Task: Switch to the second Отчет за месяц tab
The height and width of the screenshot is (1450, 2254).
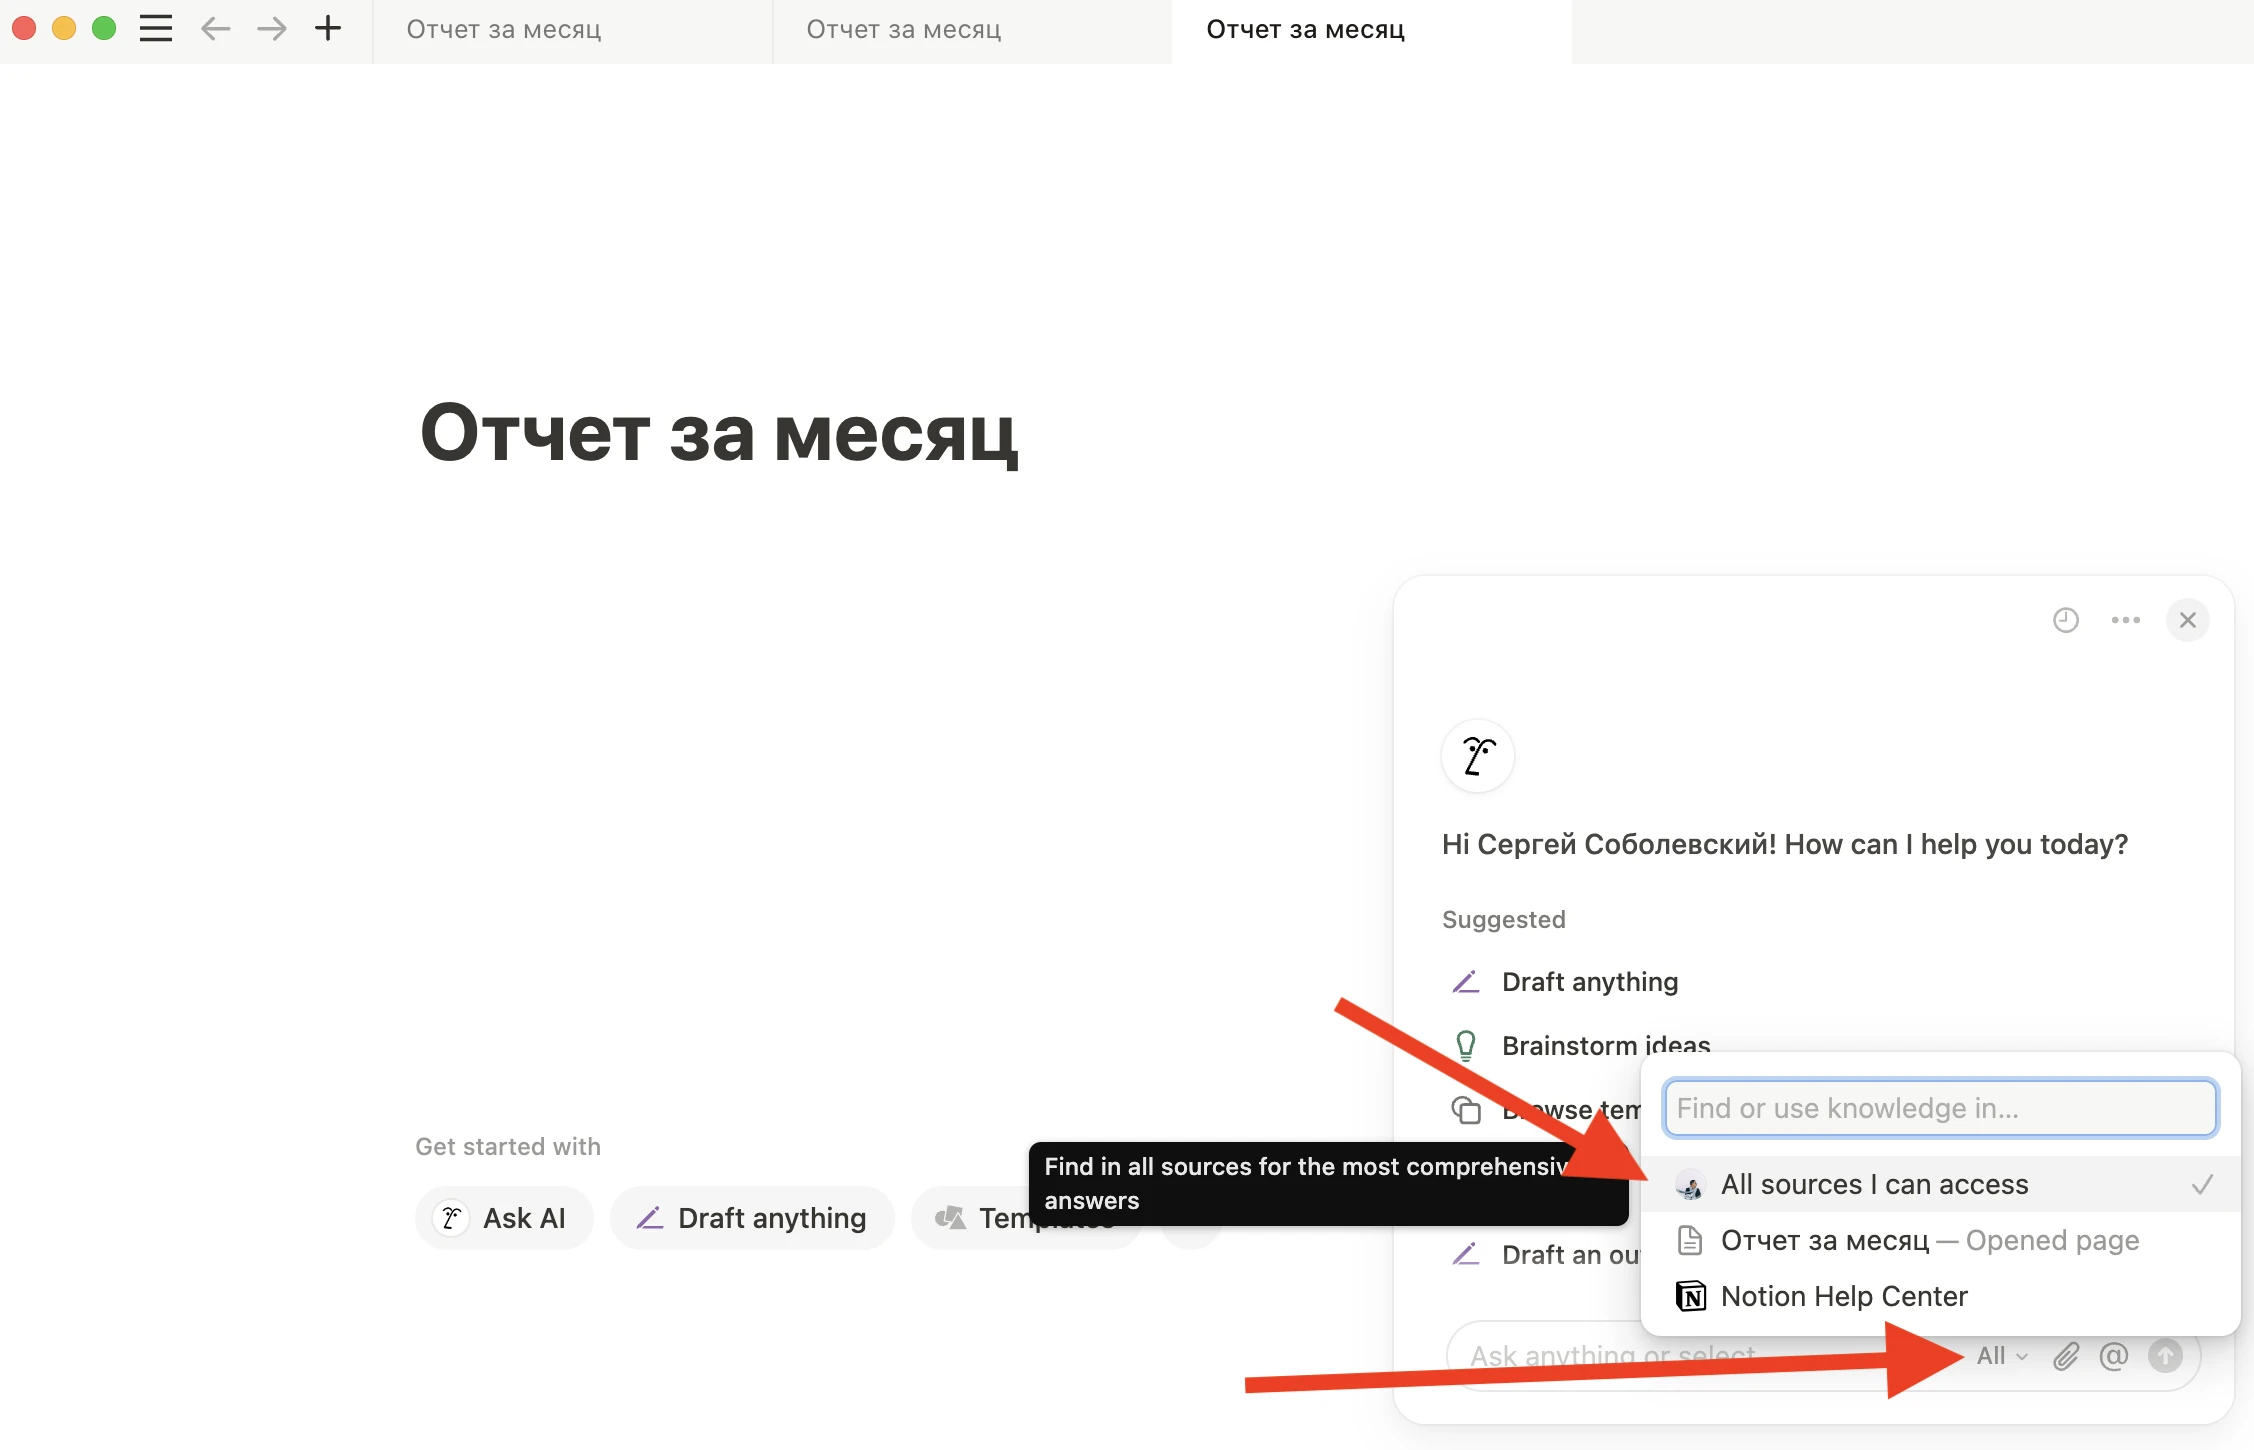Action: pyautogui.click(x=972, y=30)
